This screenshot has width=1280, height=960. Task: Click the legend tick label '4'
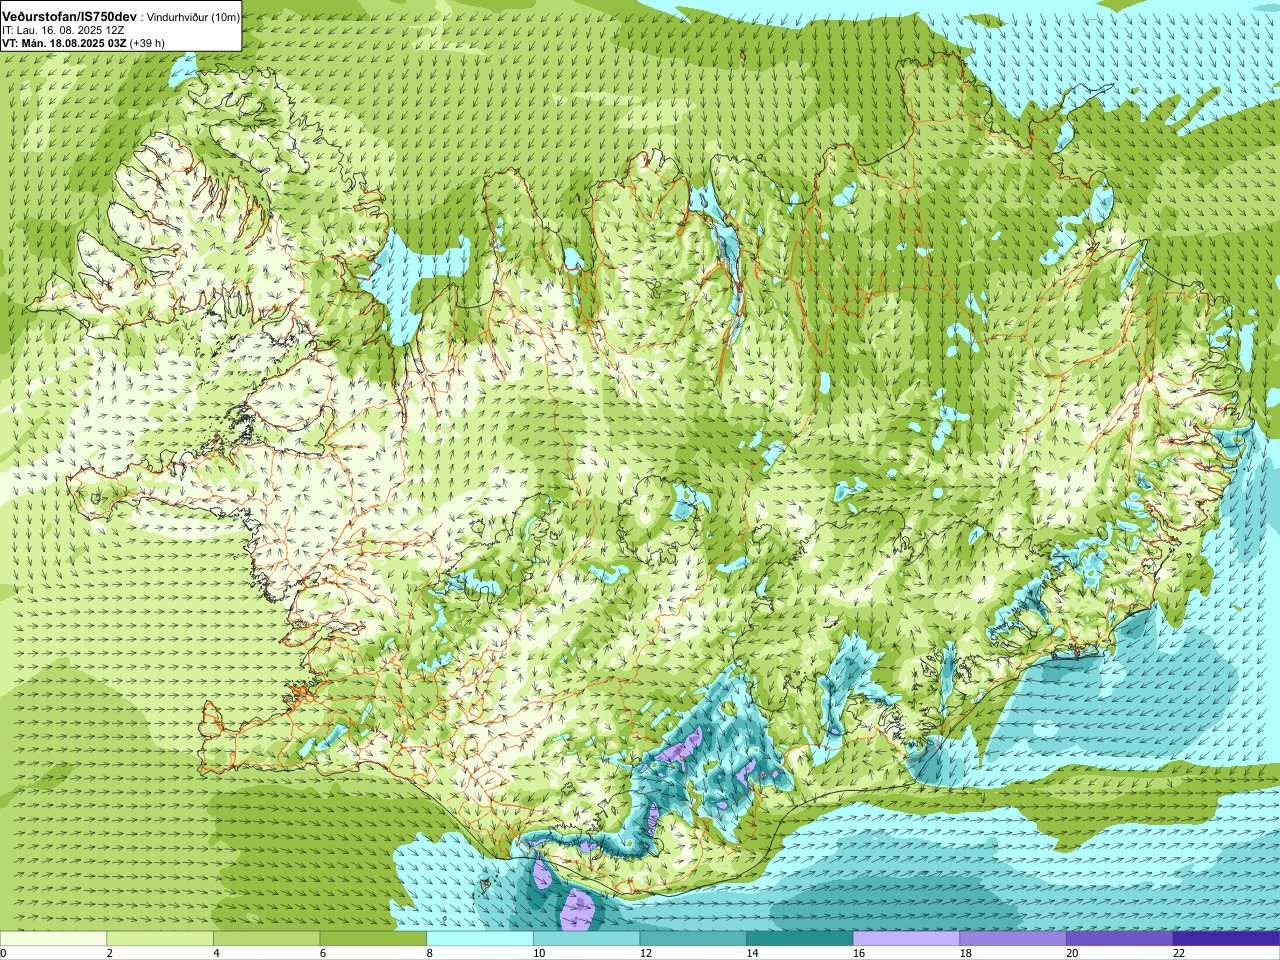216,953
